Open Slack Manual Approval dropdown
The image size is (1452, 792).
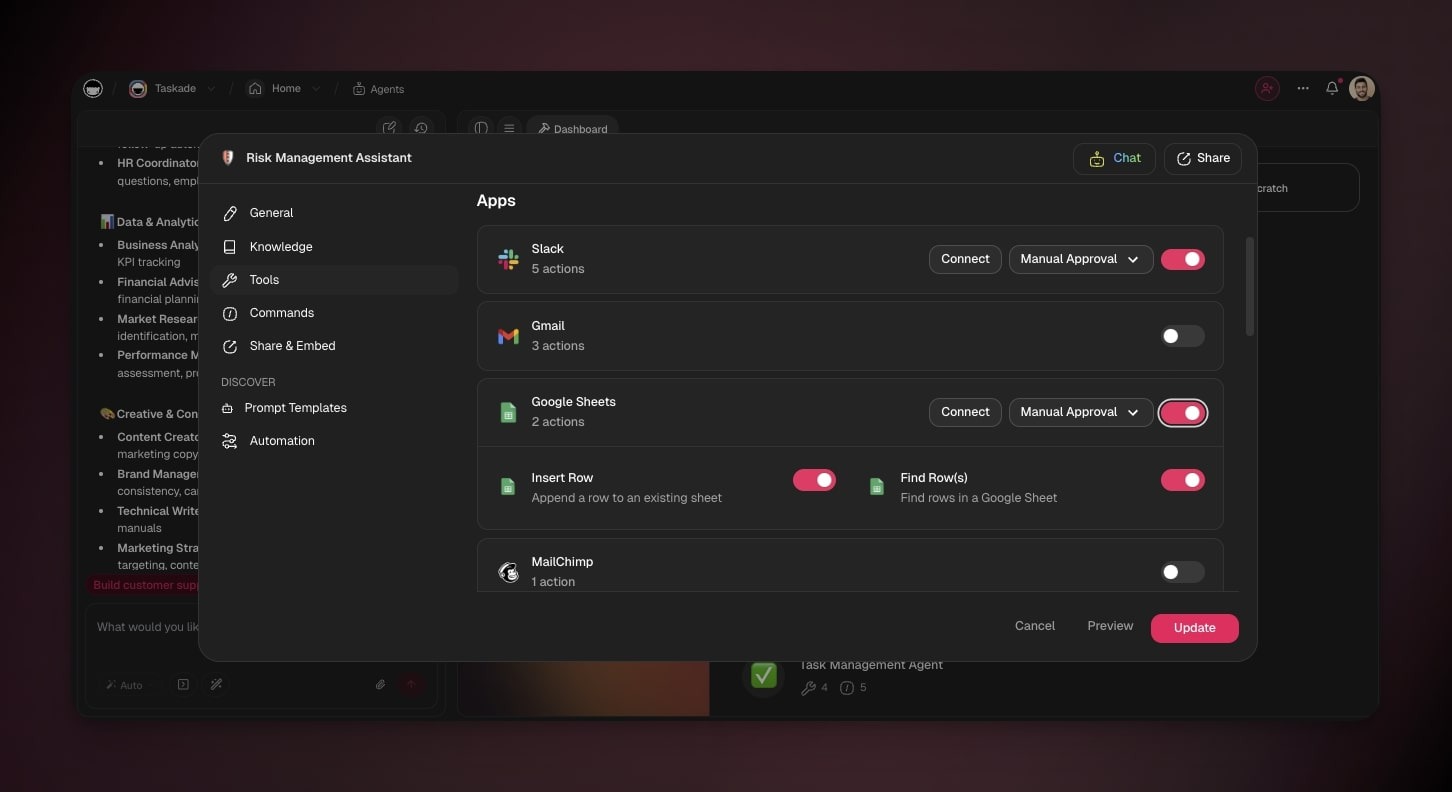coord(1080,259)
